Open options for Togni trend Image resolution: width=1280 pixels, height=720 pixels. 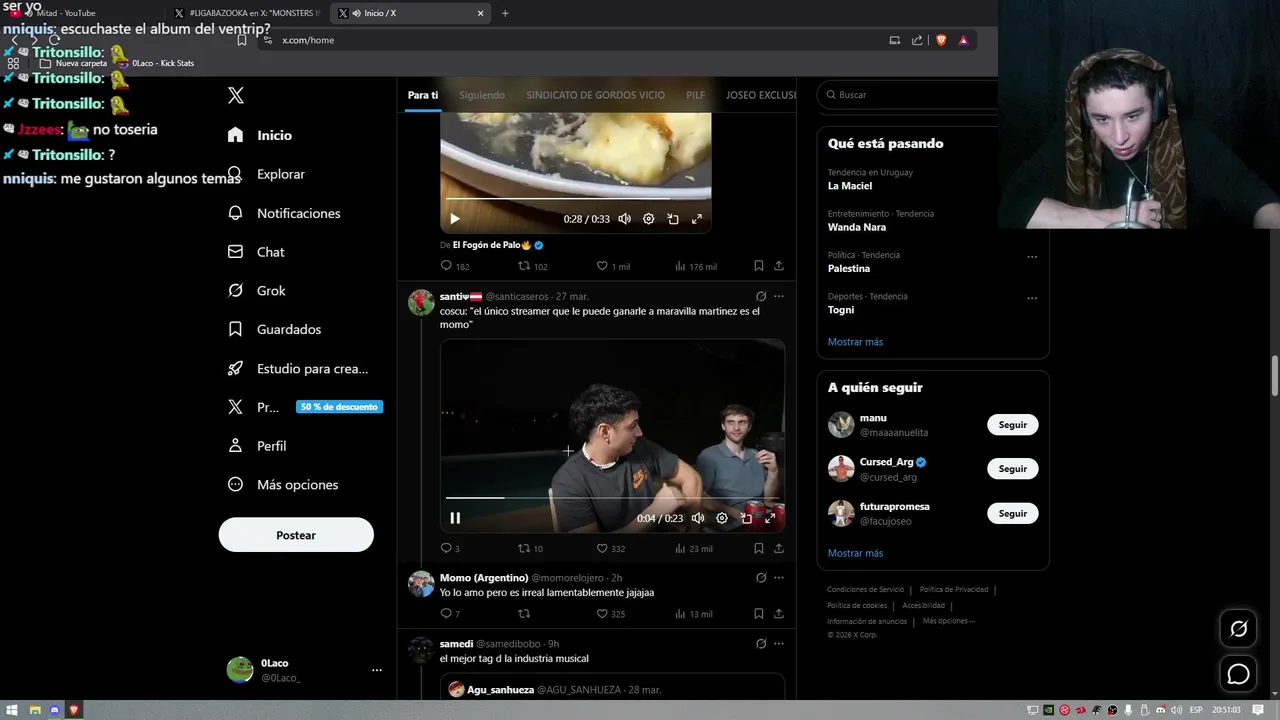tap(1032, 298)
